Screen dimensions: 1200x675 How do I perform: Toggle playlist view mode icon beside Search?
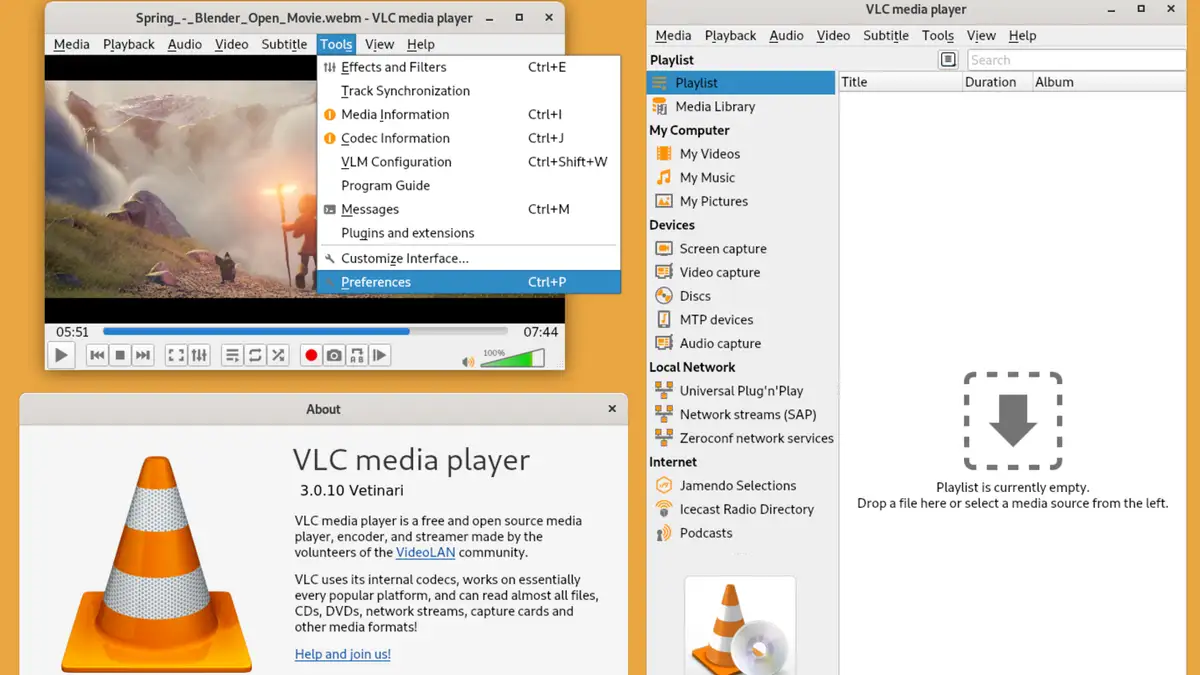948,60
